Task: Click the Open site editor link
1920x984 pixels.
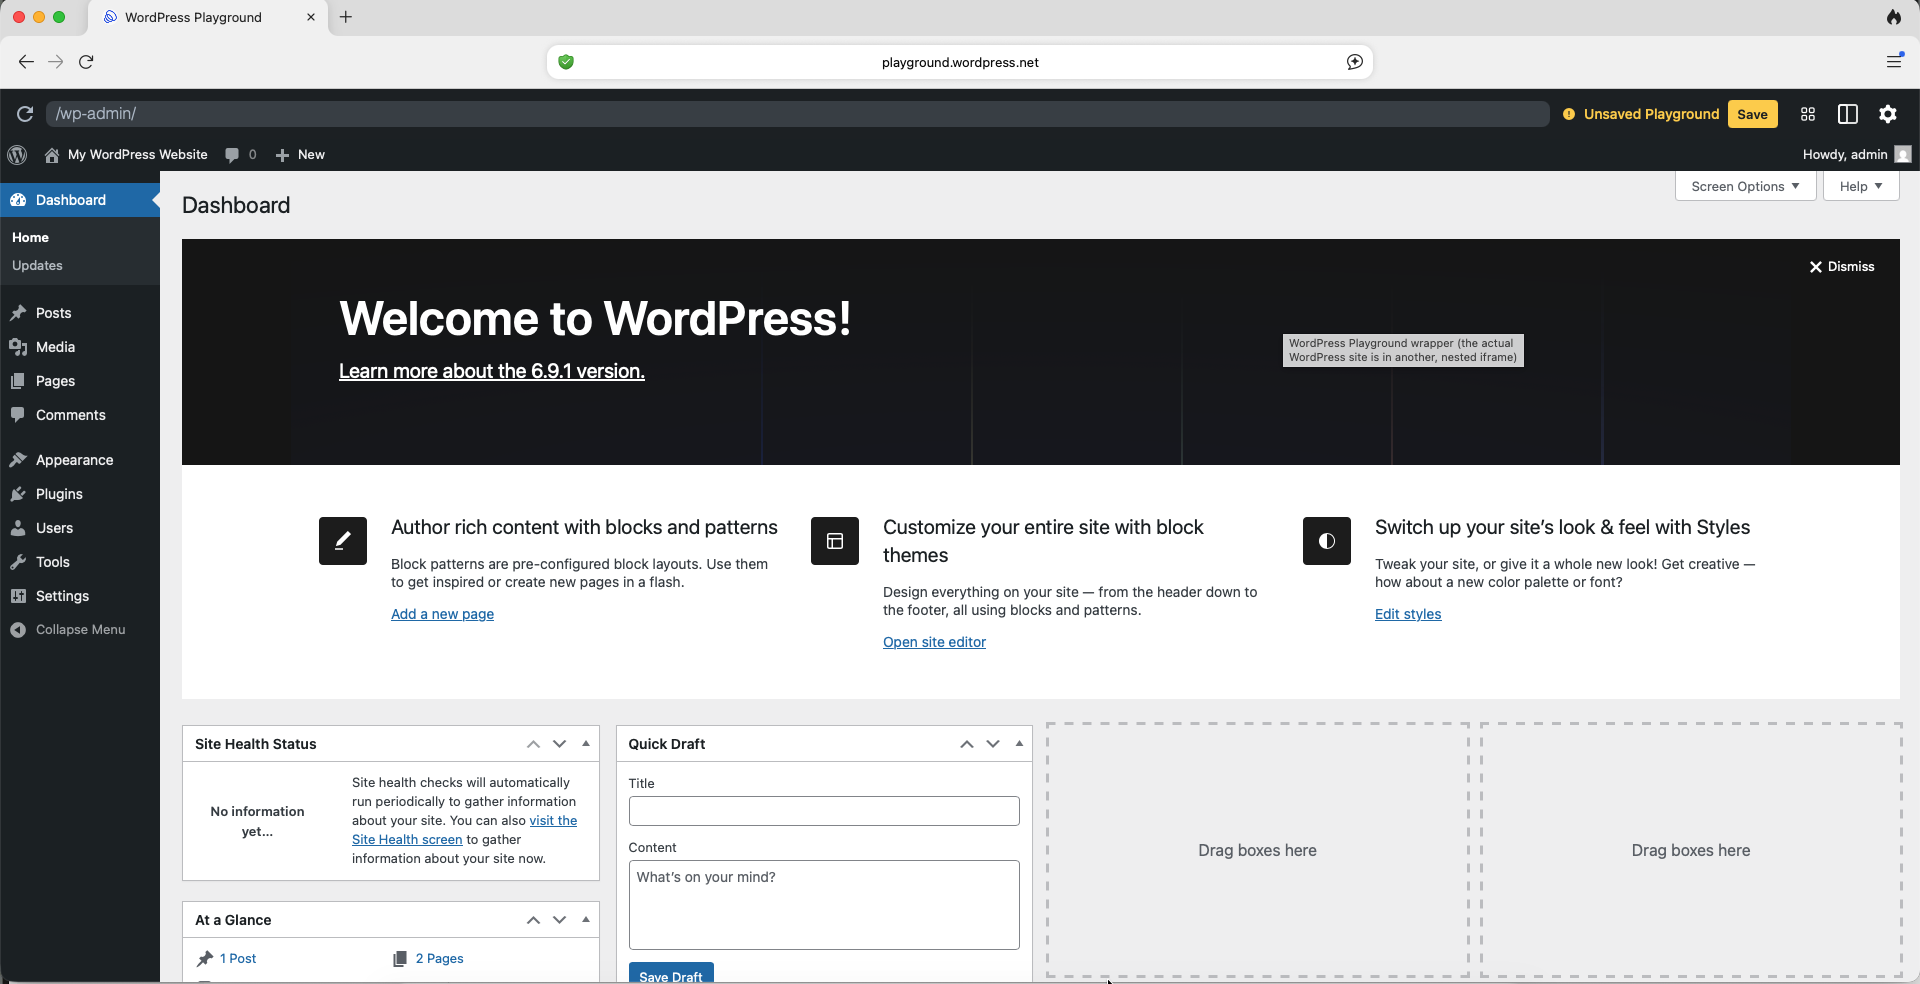Action: (934, 642)
